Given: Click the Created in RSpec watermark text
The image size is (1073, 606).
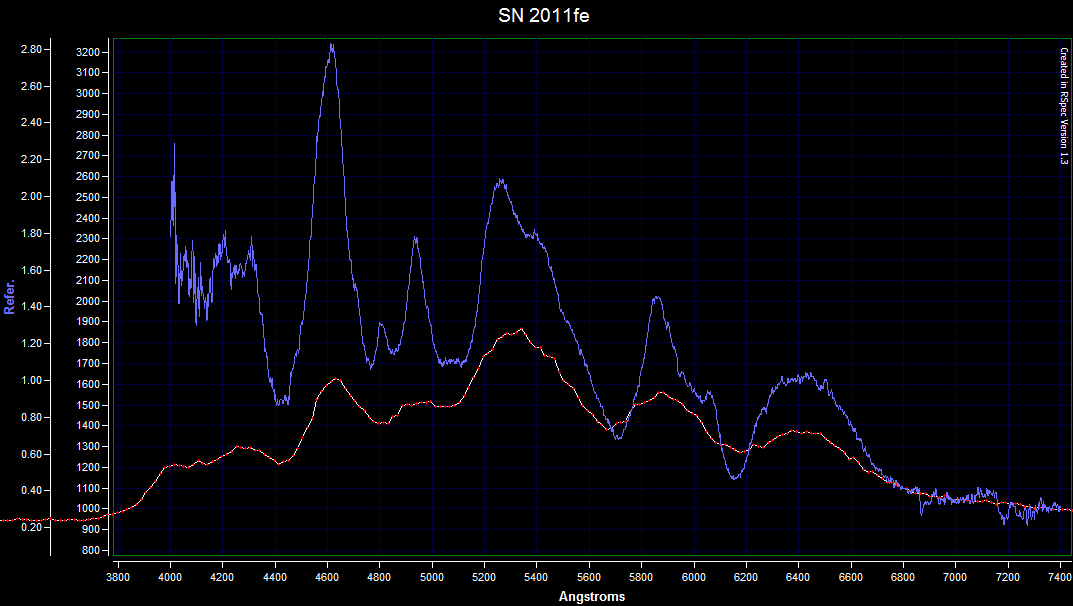Looking at the screenshot, I should [x=1064, y=106].
